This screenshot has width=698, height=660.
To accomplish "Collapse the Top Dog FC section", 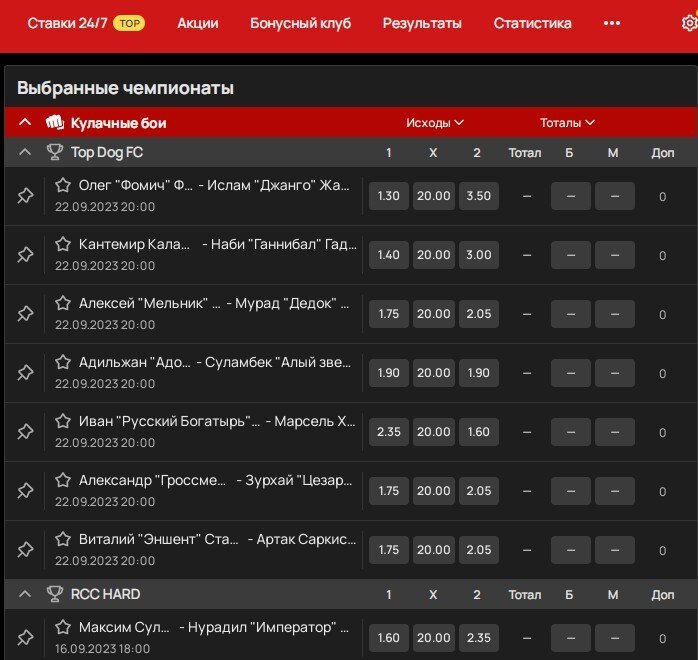I will (25, 153).
